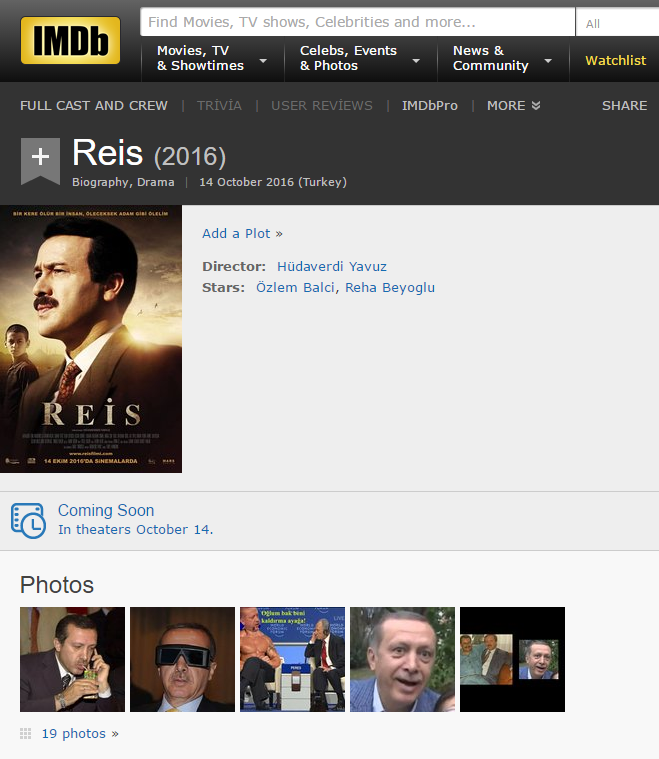Image resolution: width=659 pixels, height=759 pixels.
Task: Click the IMDb logo
Action: click(70, 40)
